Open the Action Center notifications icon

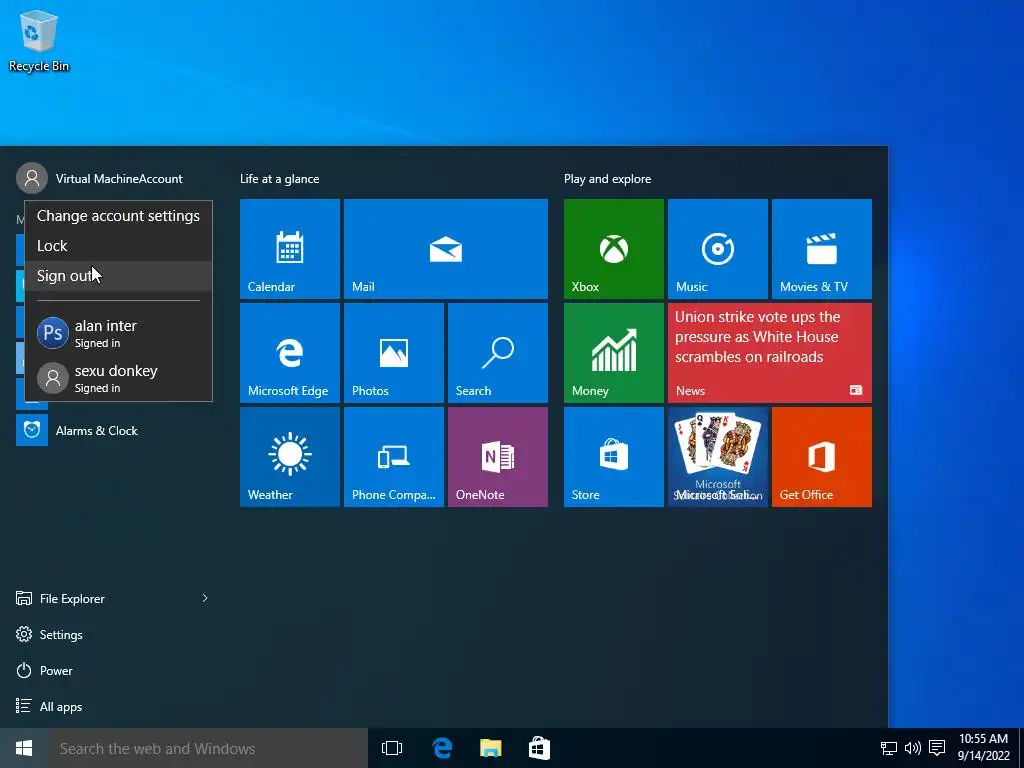click(x=937, y=748)
